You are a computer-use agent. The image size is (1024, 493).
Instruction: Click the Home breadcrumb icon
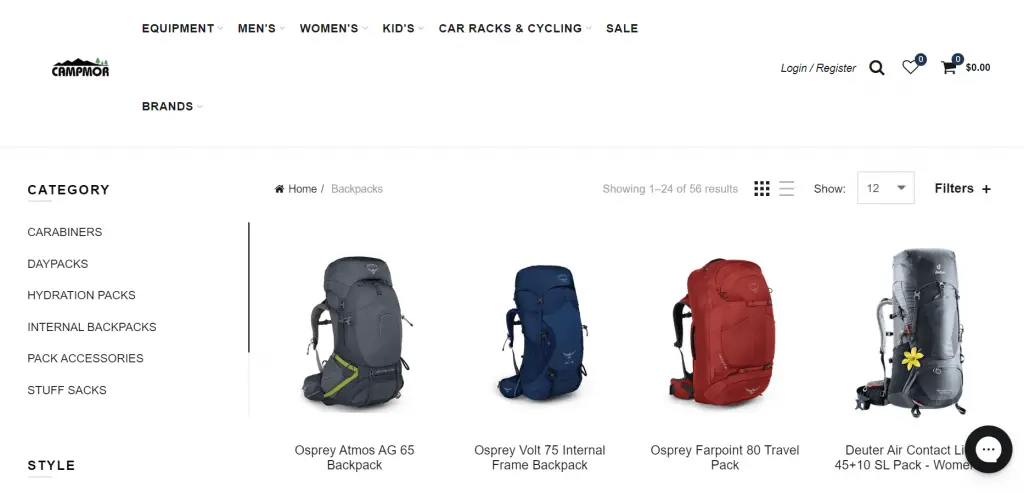click(x=279, y=189)
